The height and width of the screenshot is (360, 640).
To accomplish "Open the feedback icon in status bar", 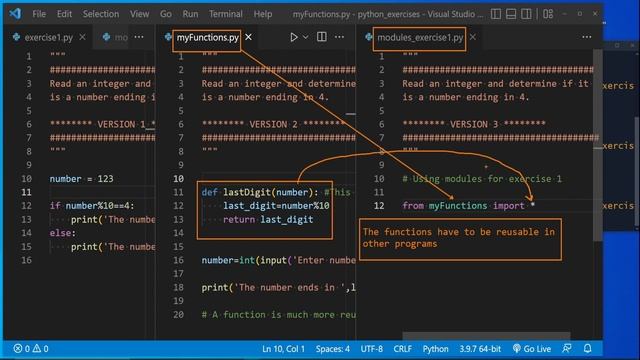I will pyautogui.click(x=567, y=349).
